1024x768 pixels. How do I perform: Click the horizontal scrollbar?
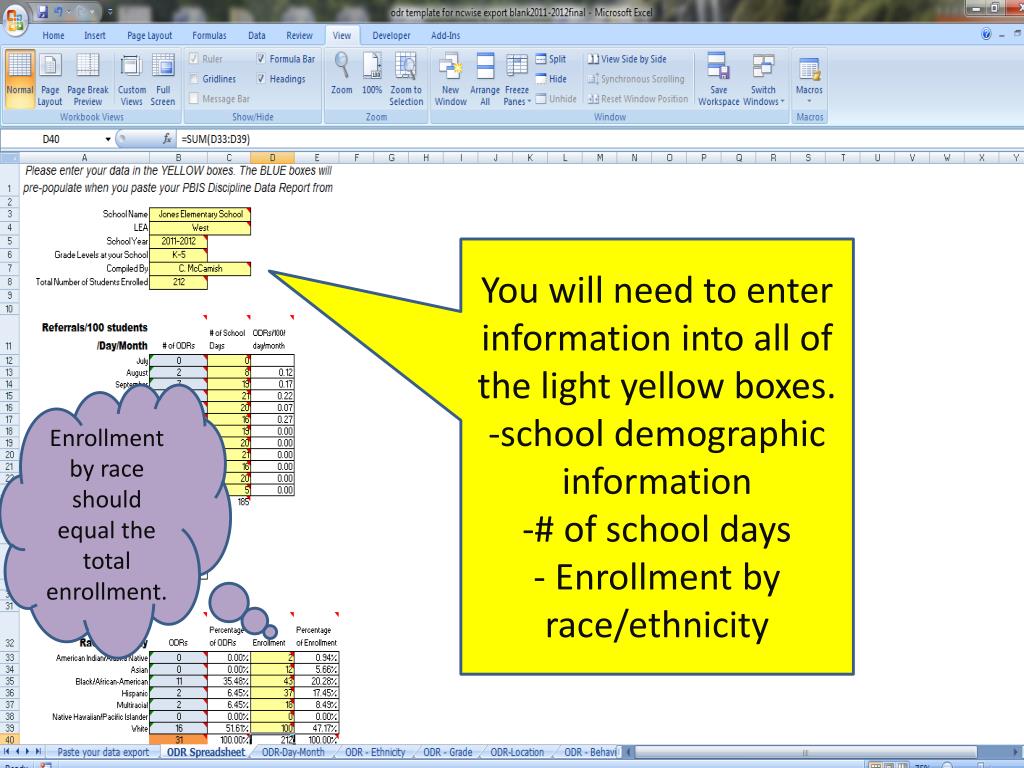pyautogui.click(x=805, y=752)
